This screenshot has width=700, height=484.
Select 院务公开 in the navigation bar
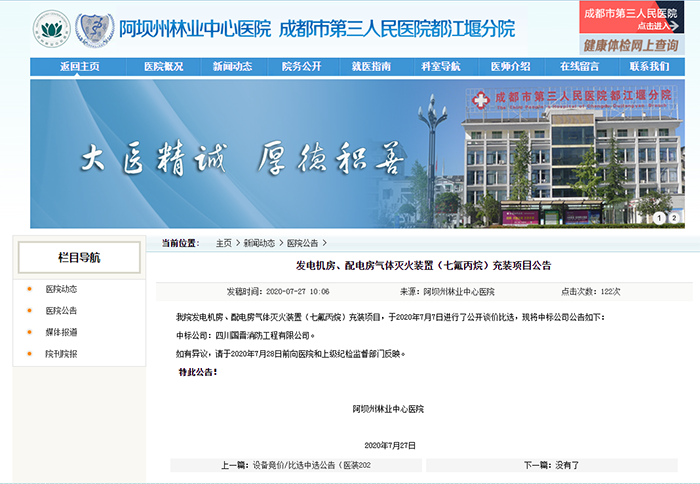click(x=301, y=67)
